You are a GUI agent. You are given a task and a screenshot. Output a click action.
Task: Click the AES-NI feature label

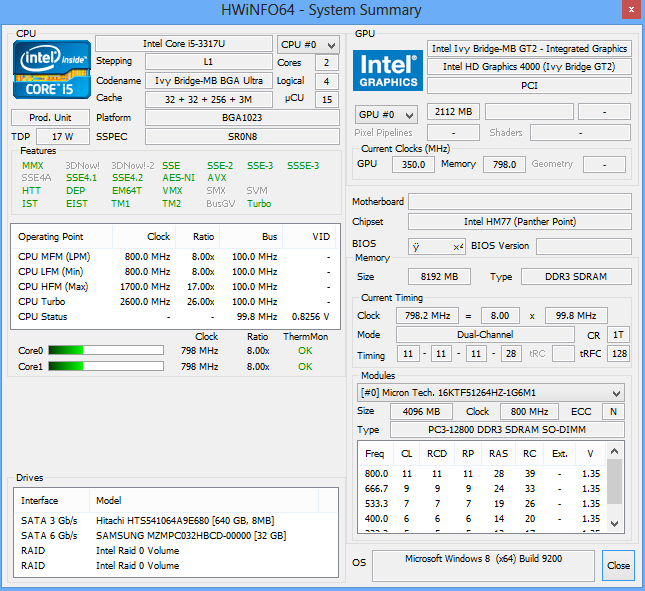(179, 178)
